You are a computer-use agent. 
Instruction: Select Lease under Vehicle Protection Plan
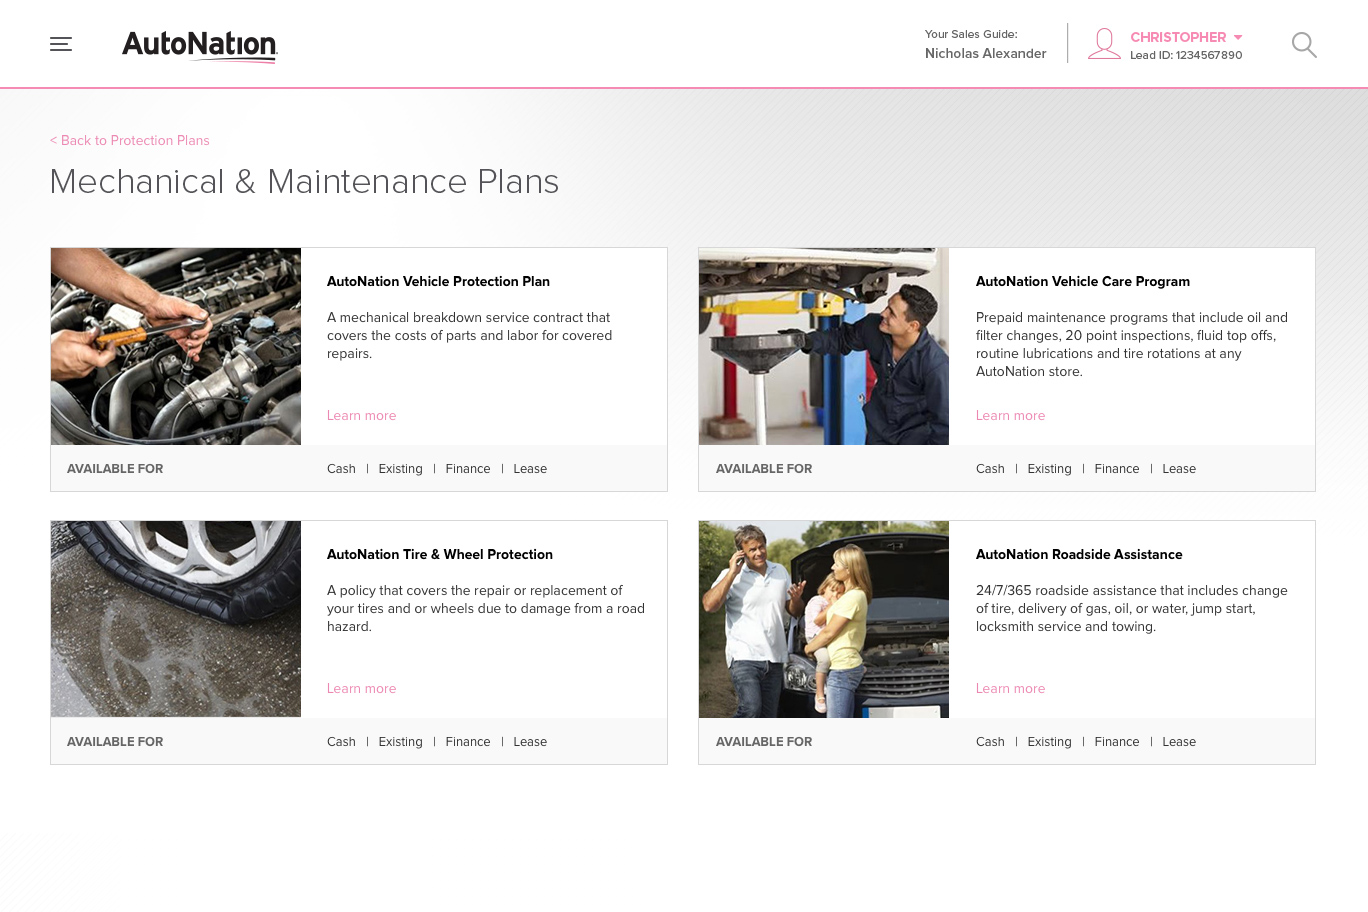530,468
